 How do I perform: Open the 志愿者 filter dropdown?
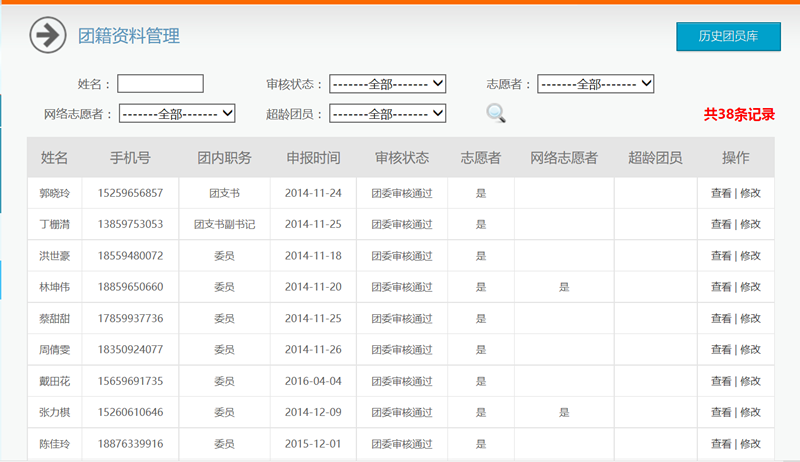(x=595, y=84)
